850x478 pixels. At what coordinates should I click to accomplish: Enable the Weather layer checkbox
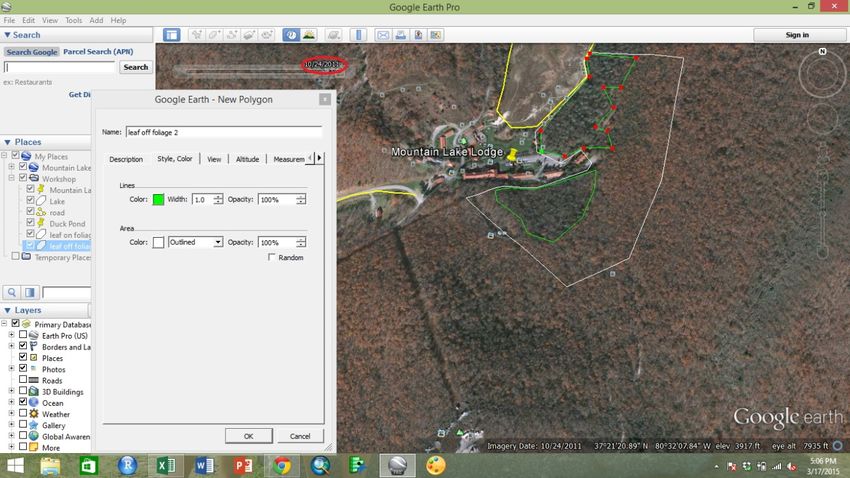pos(23,413)
